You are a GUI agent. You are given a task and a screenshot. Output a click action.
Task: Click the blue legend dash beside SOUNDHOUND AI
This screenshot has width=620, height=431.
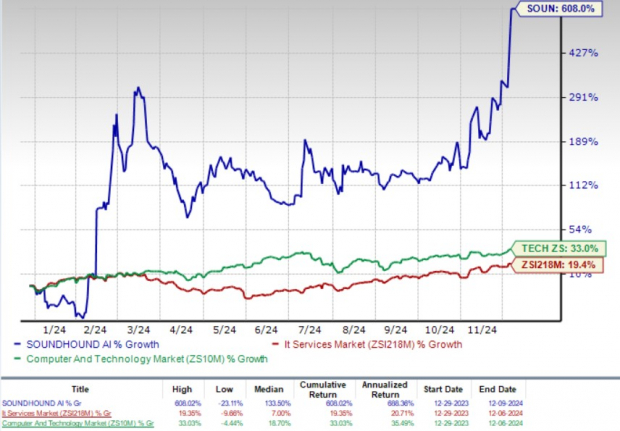(x=17, y=344)
